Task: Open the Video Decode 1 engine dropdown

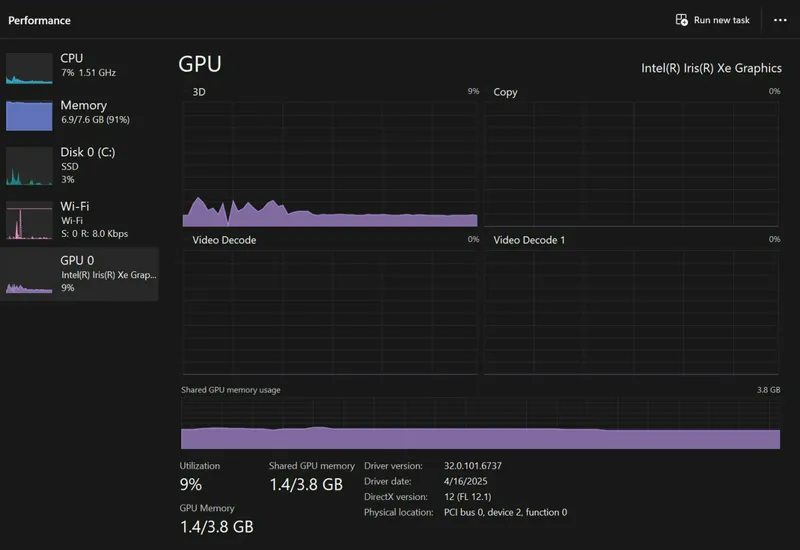Action: [x=529, y=240]
